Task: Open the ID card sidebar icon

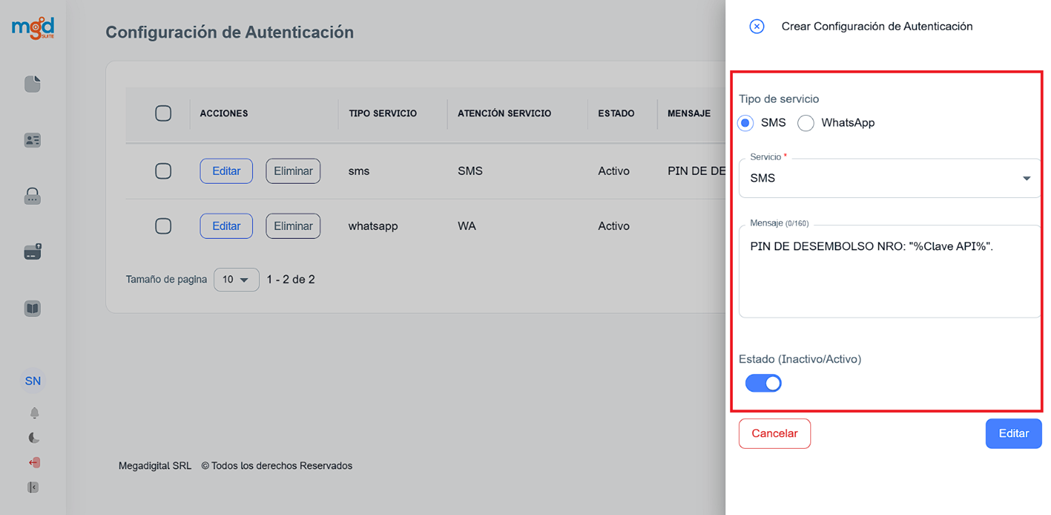Action: pyautogui.click(x=33, y=141)
